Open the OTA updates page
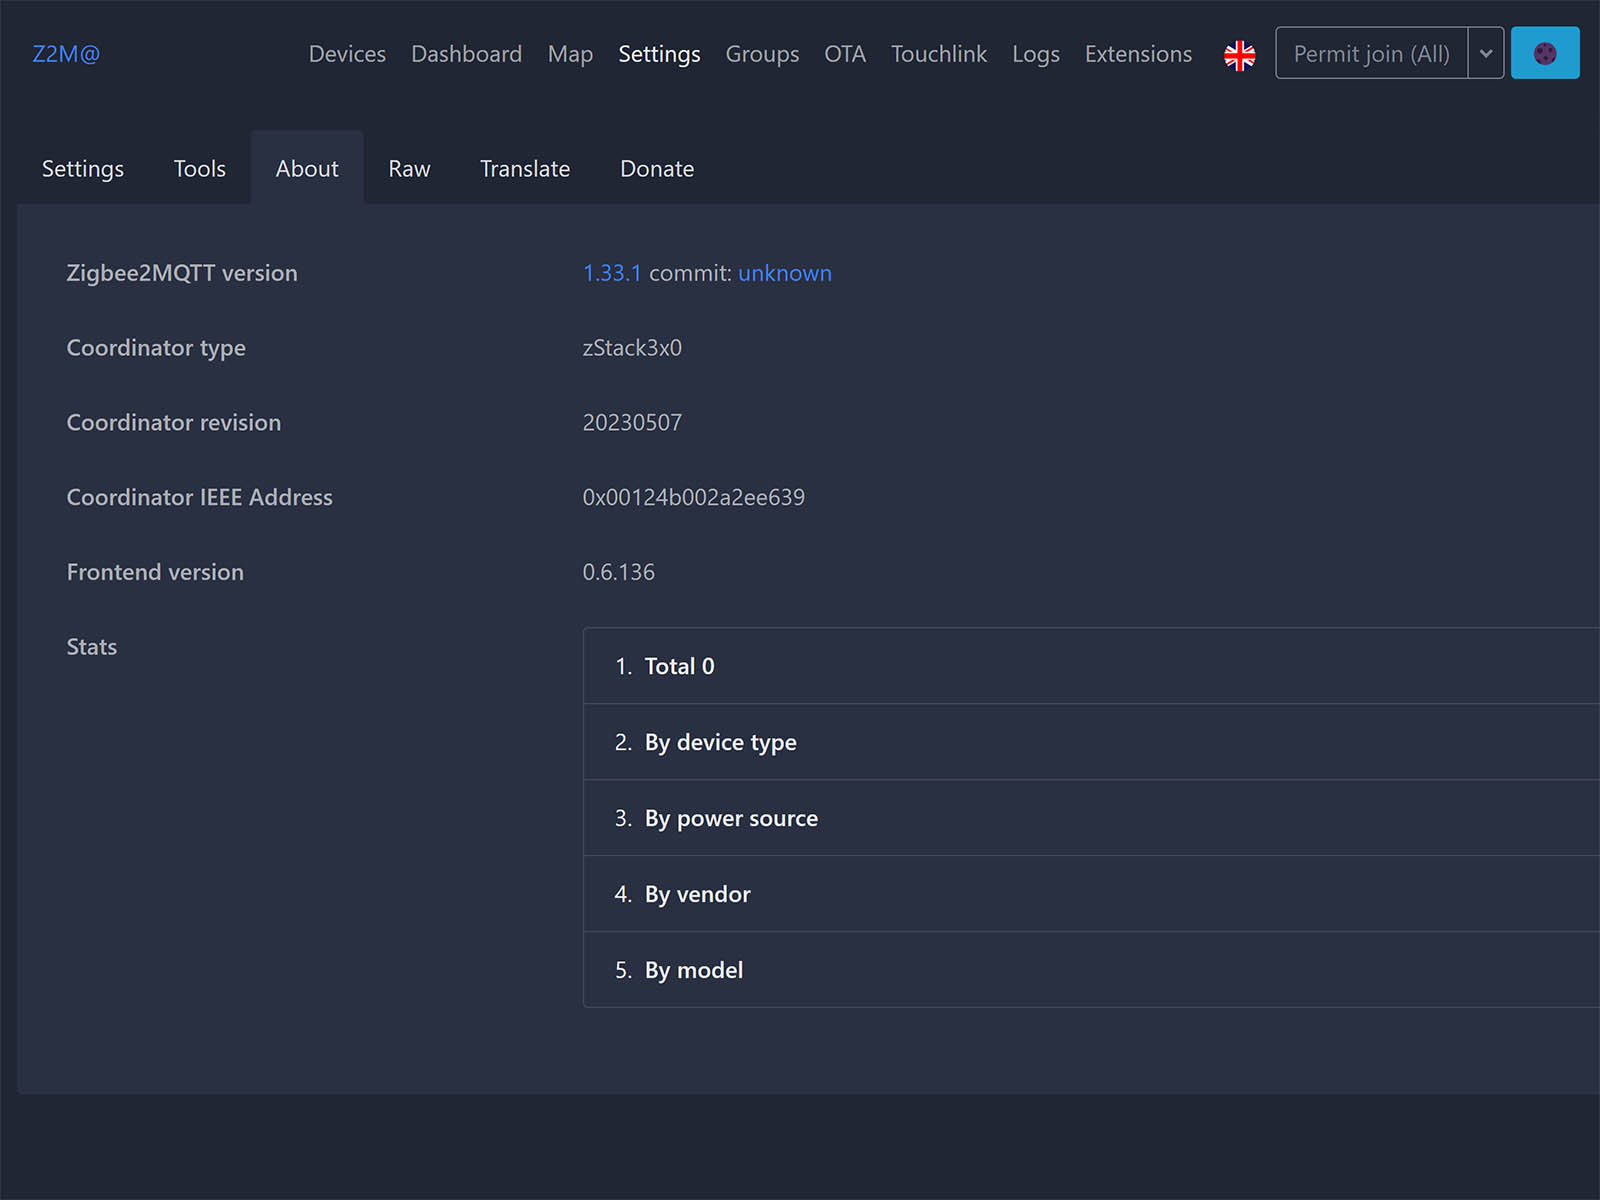The image size is (1600, 1200). [x=845, y=54]
